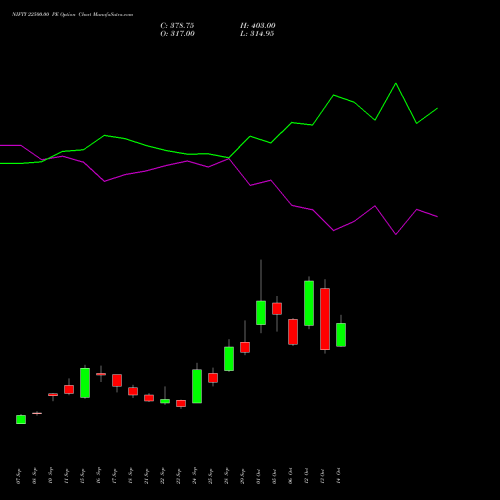Select the tall green candlestick for 24 Sep

point(197,386)
